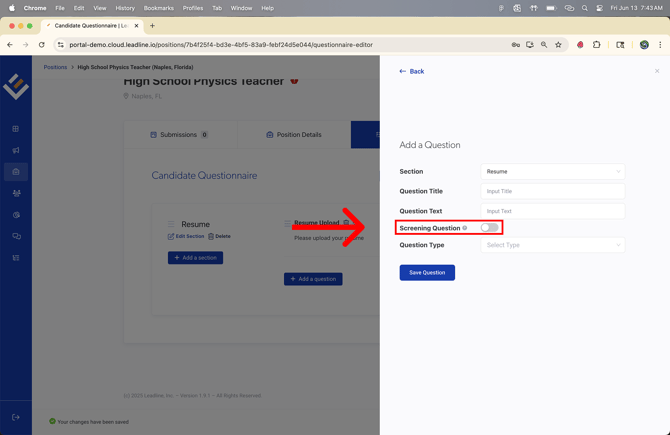
Task: Open the dashboard grid icon in sidebar
Action: tap(16, 129)
